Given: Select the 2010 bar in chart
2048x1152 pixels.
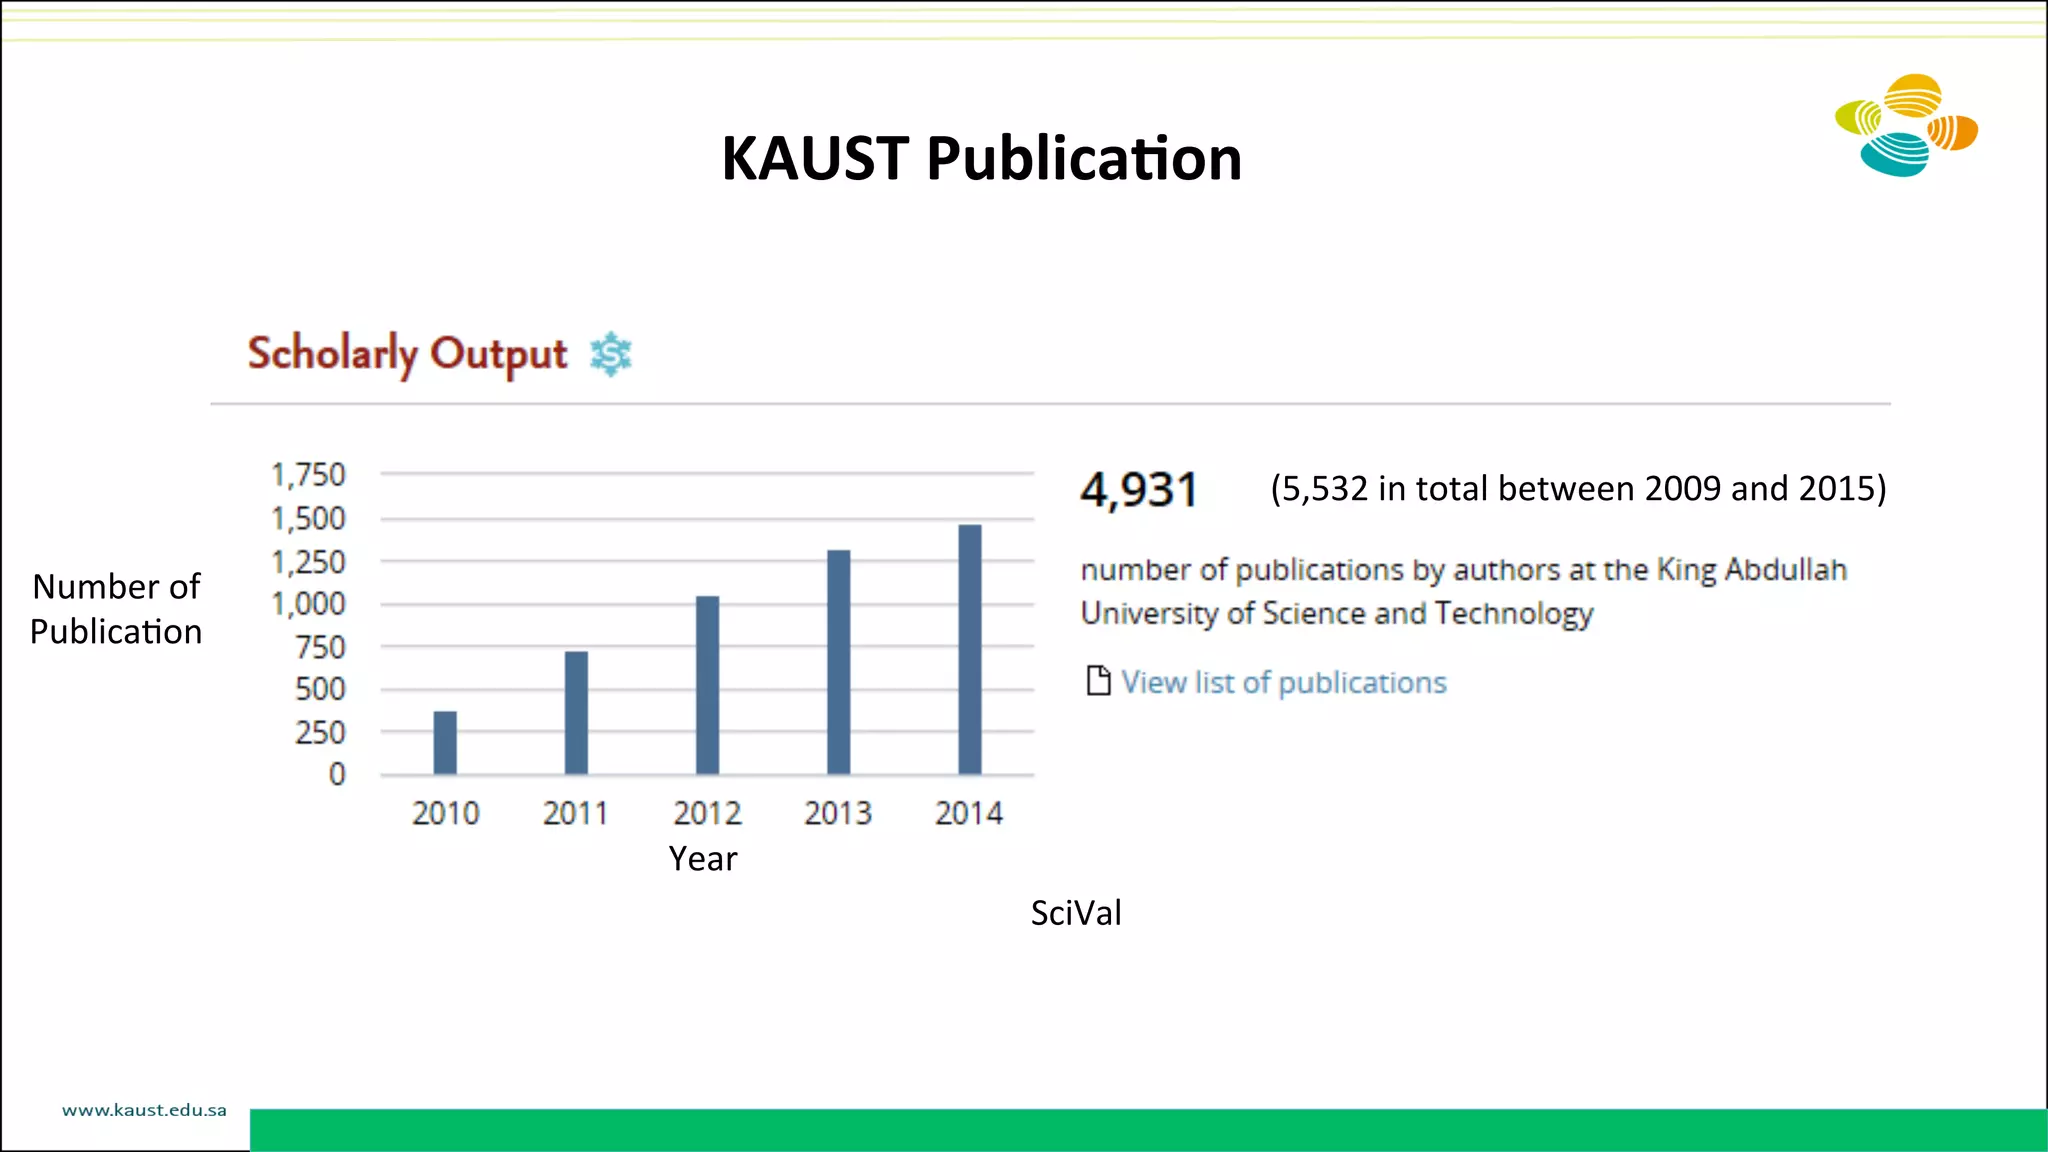Looking at the screenshot, I should pos(445,743).
